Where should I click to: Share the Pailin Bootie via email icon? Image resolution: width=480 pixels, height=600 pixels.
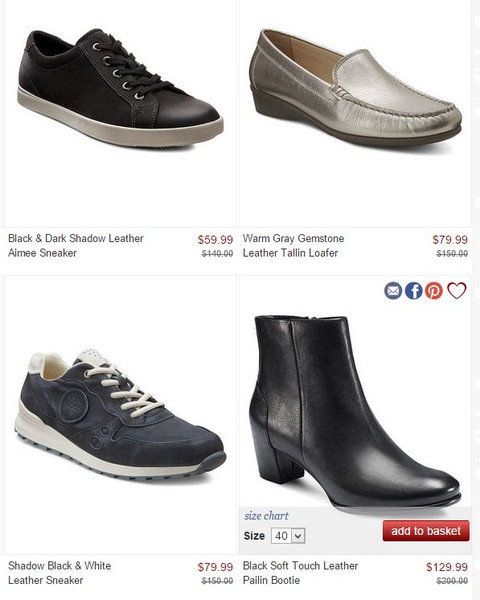393,291
